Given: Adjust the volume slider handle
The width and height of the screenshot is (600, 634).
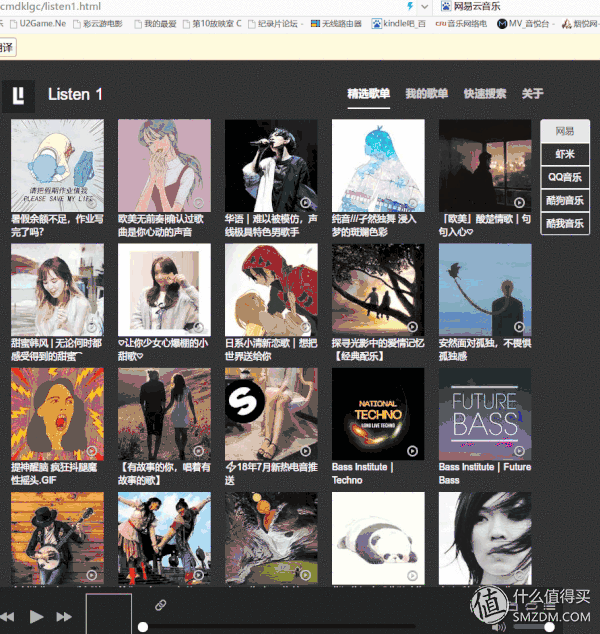Looking at the screenshot, I should pos(549,627).
